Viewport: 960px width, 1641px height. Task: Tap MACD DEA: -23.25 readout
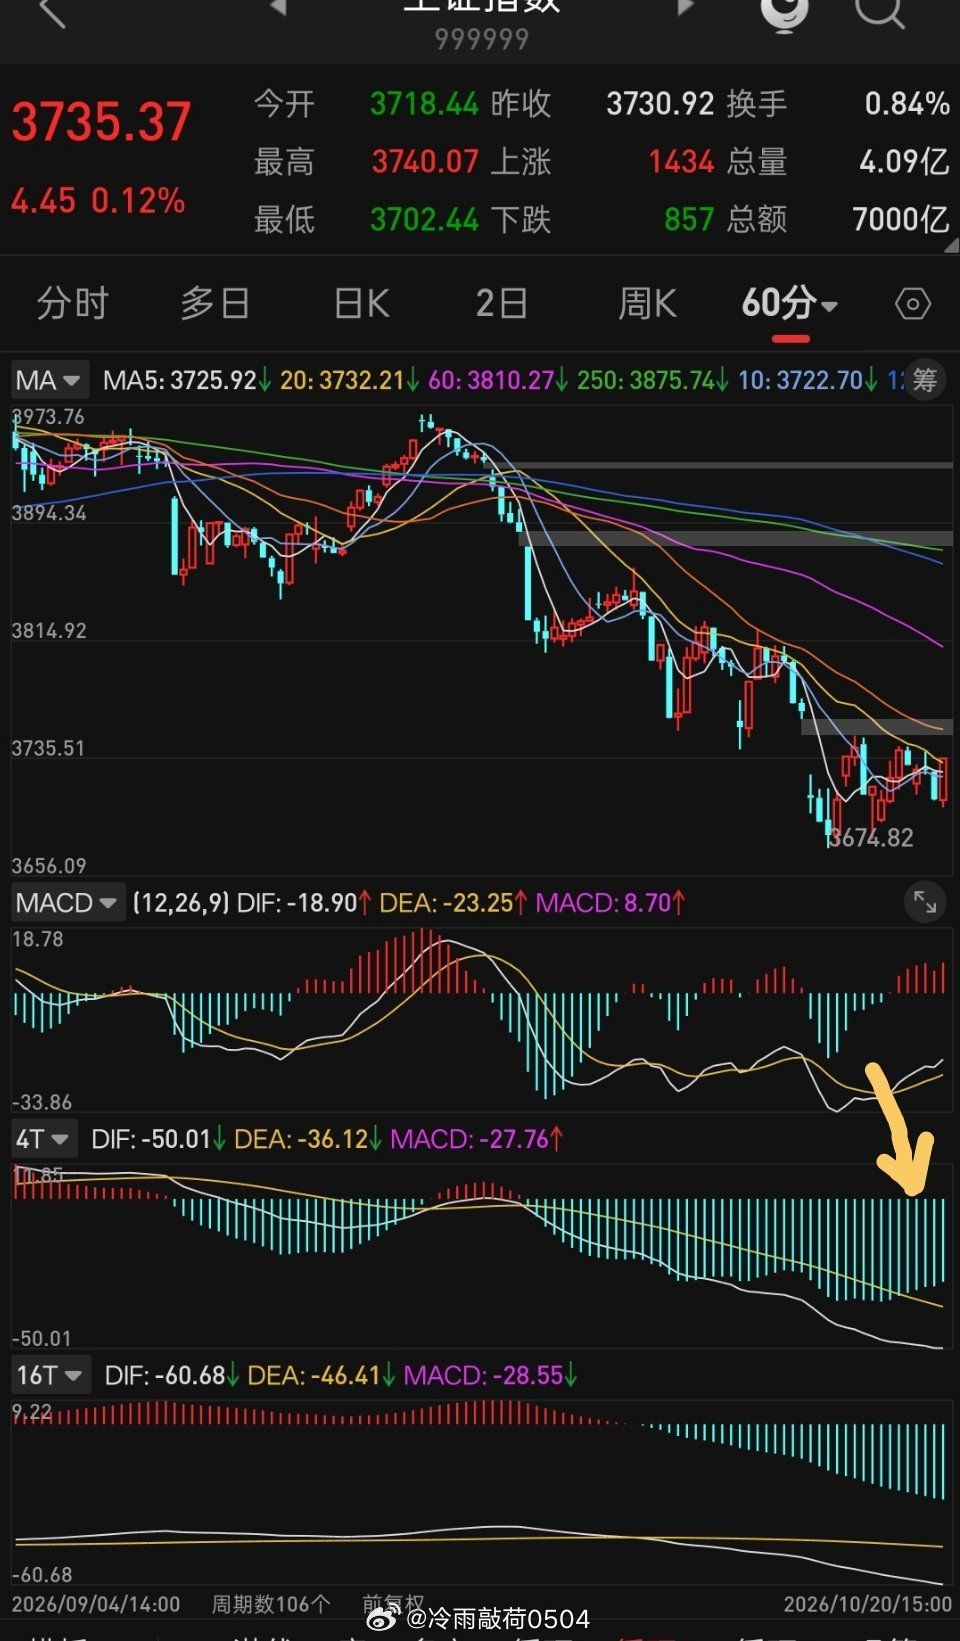453,903
